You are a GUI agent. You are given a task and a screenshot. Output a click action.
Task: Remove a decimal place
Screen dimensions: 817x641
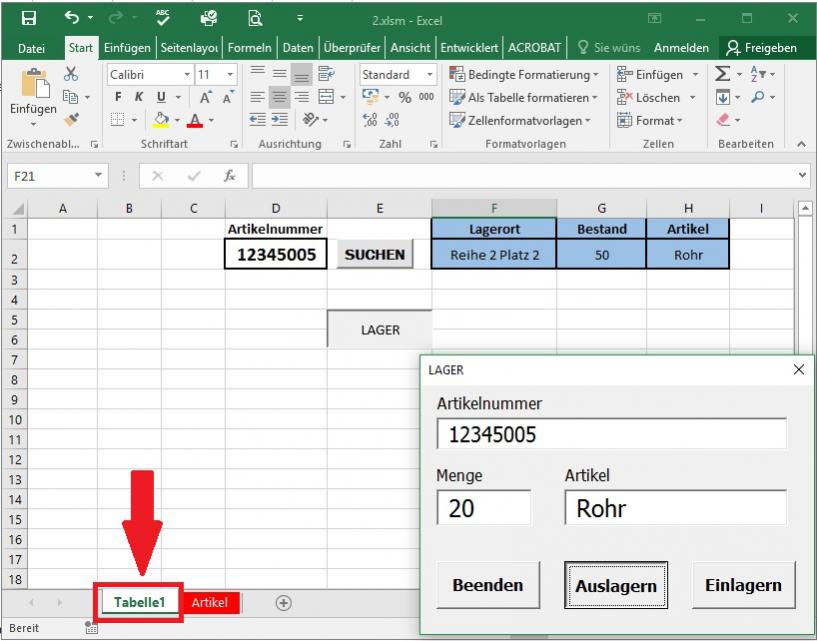tap(392, 120)
